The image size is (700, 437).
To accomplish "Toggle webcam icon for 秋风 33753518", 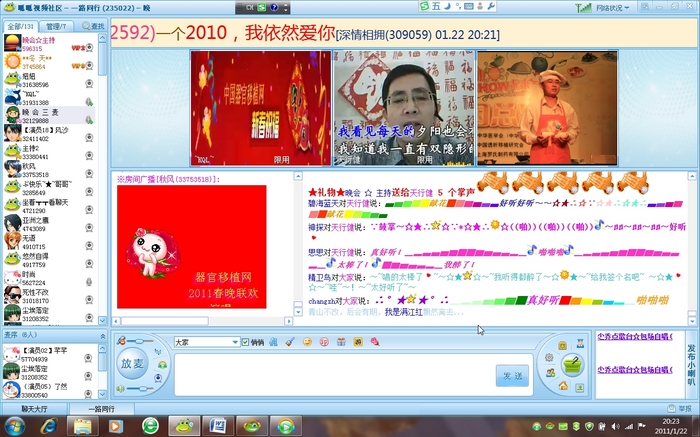I will tap(89, 173).
